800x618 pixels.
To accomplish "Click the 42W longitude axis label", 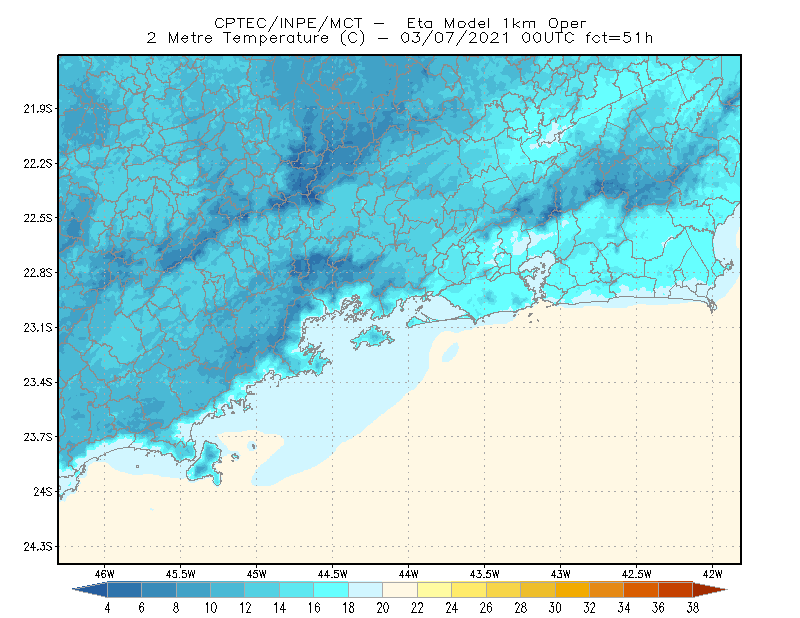I will tap(712, 574).
